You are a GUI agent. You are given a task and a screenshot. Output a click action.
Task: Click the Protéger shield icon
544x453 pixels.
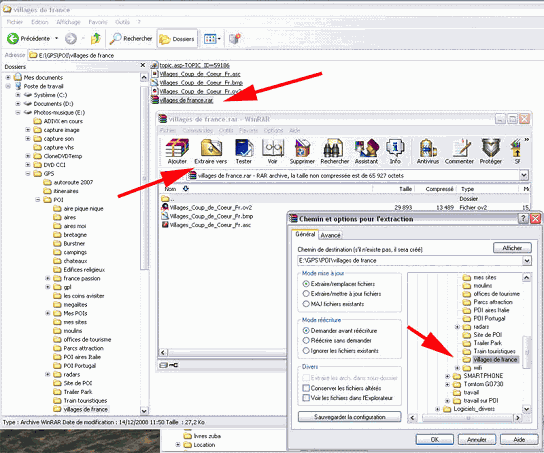[x=491, y=151]
